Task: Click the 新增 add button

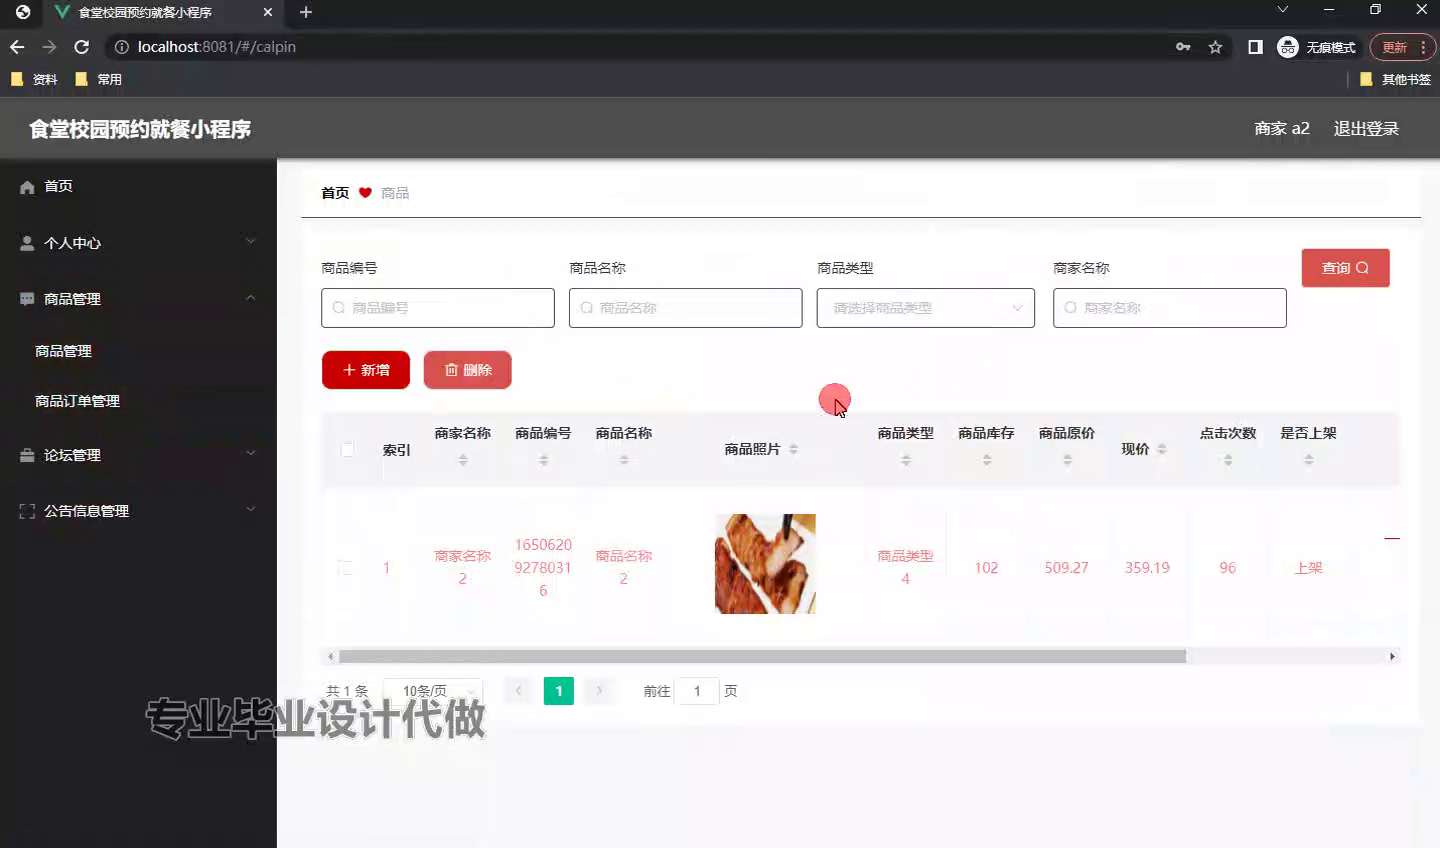Action: [x=366, y=370]
